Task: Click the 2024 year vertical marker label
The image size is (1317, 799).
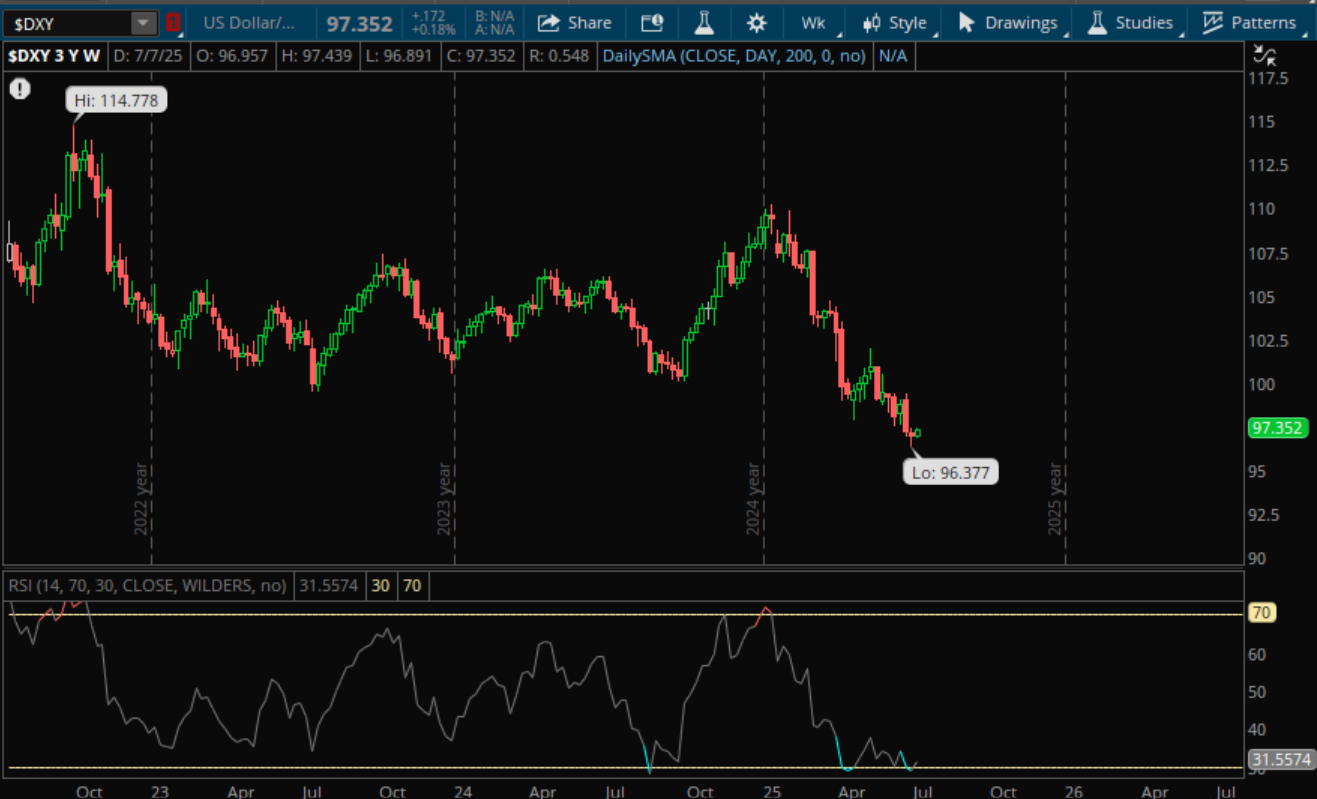Action: pyautogui.click(x=755, y=498)
